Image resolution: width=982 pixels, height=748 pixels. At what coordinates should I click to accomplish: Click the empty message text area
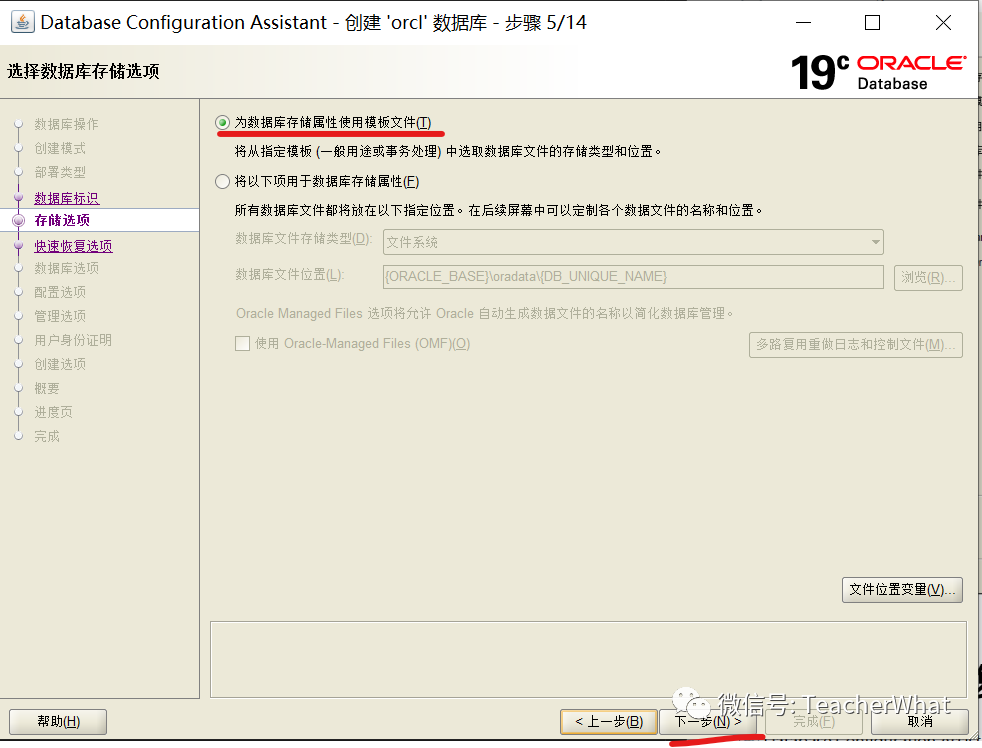(x=588, y=660)
